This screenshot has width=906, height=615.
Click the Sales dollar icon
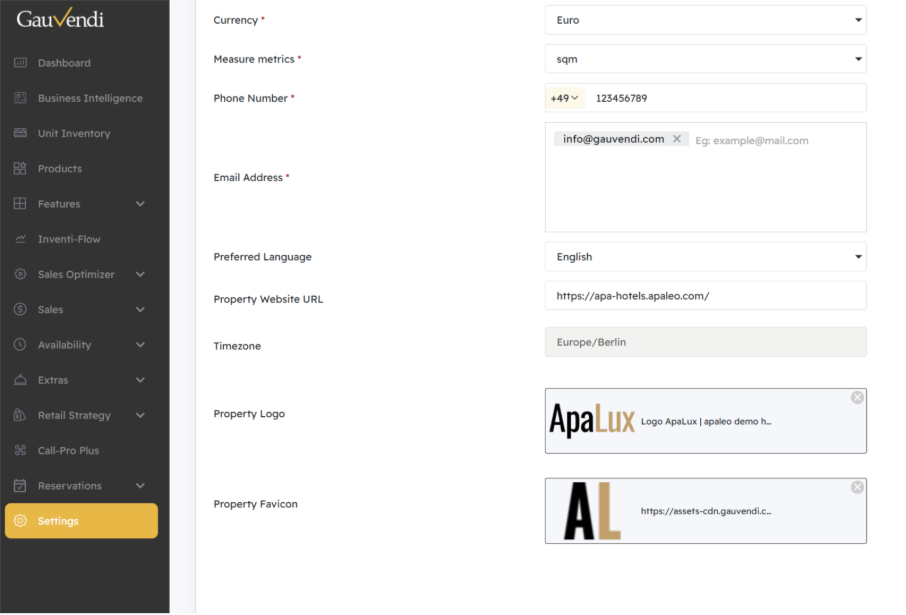point(20,309)
